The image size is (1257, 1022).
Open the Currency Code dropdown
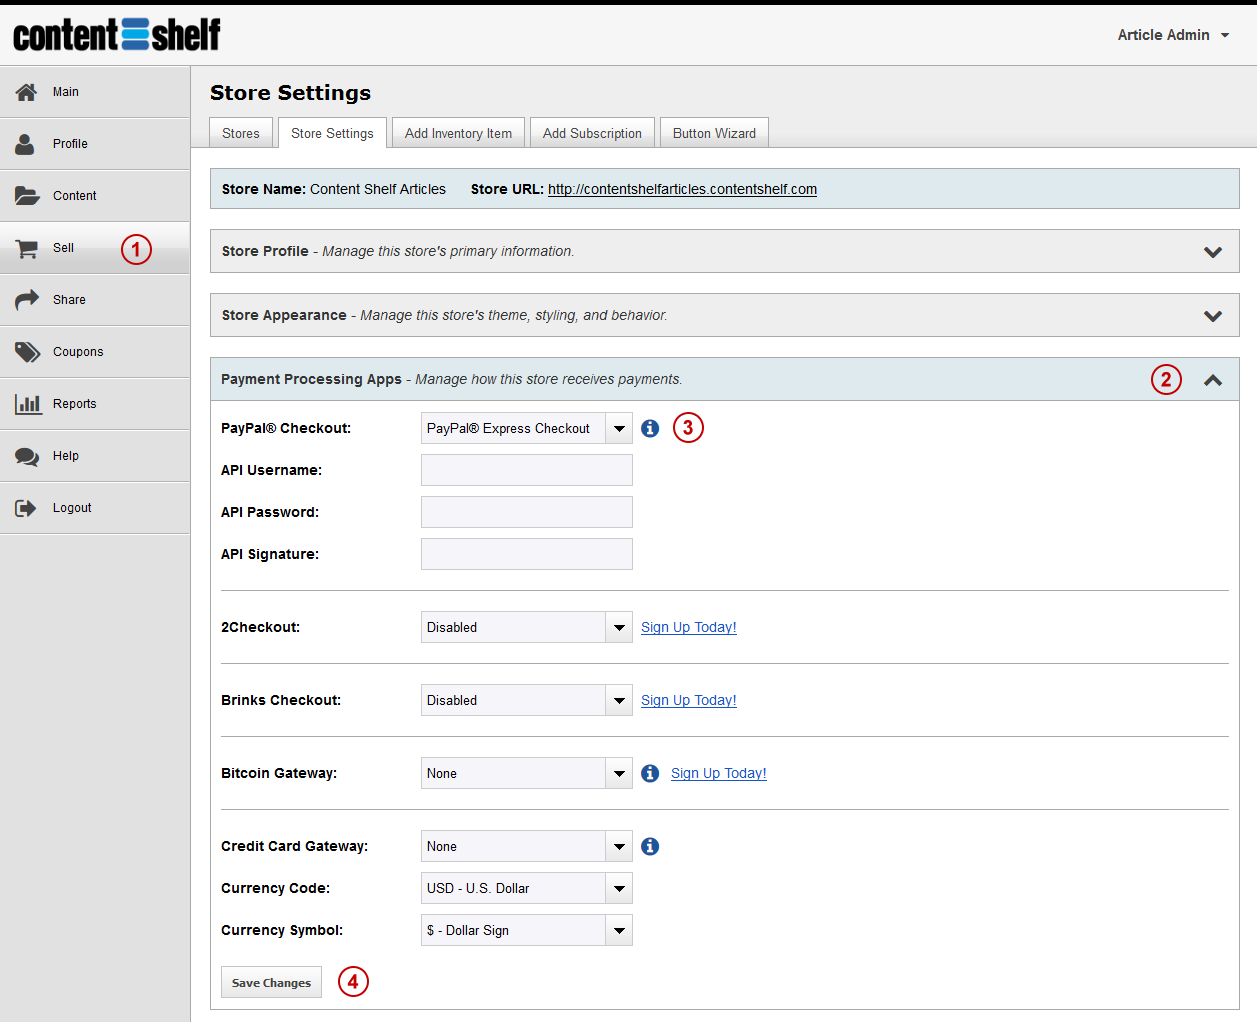coord(527,888)
